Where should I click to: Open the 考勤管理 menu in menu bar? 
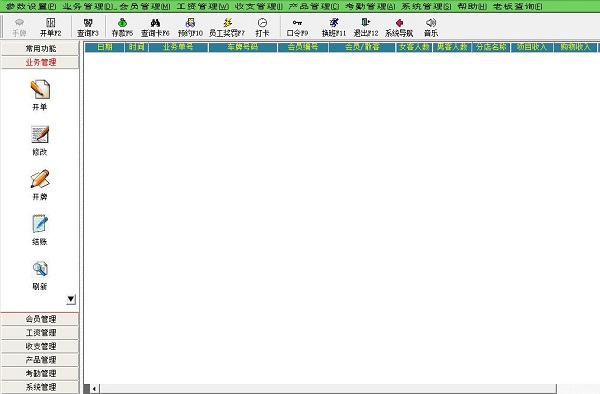tap(370, 7)
